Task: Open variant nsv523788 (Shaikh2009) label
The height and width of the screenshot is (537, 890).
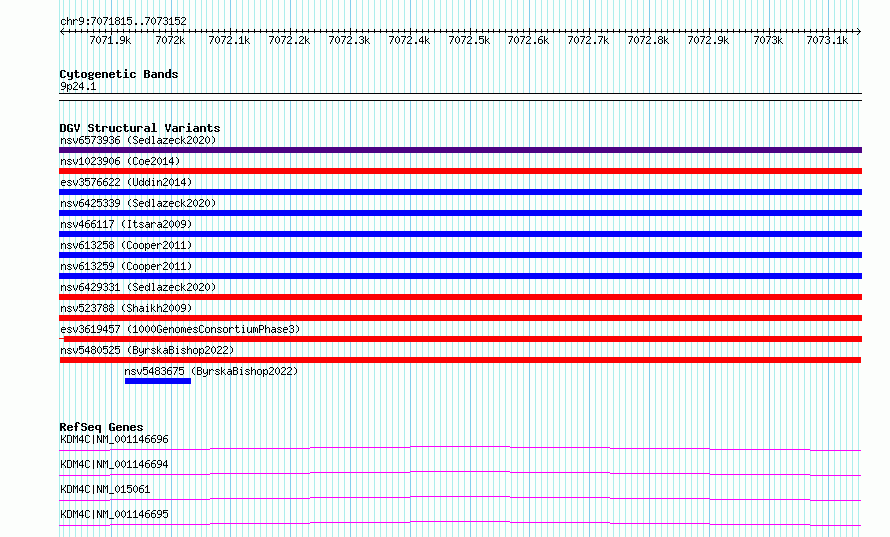Action: pos(126,308)
